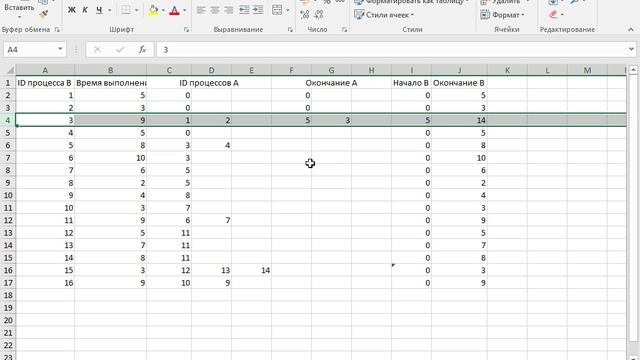Click the Clear eraser icon

[x=553, y=15]
